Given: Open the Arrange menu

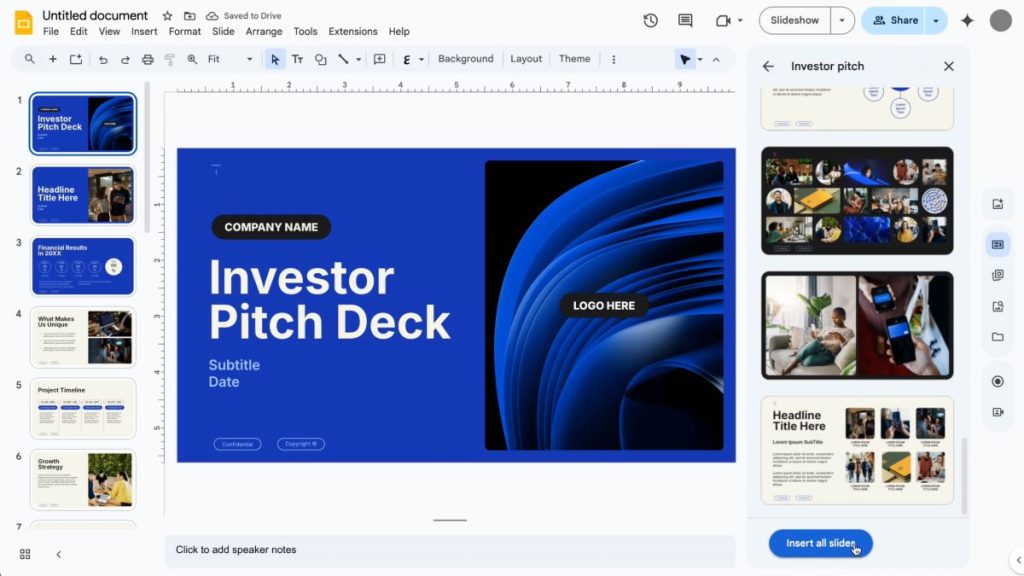Looking at the screenshot, I should [264, 32].
